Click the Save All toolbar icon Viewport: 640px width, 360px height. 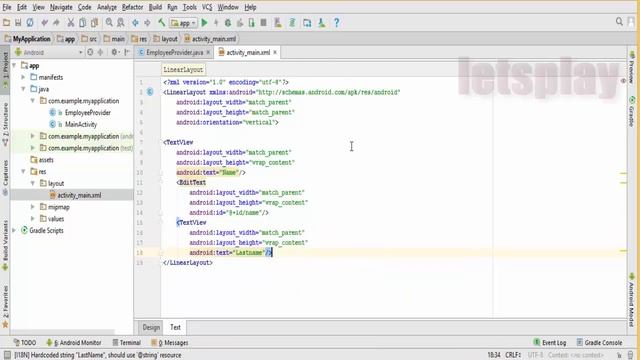(x=18, y=23)
